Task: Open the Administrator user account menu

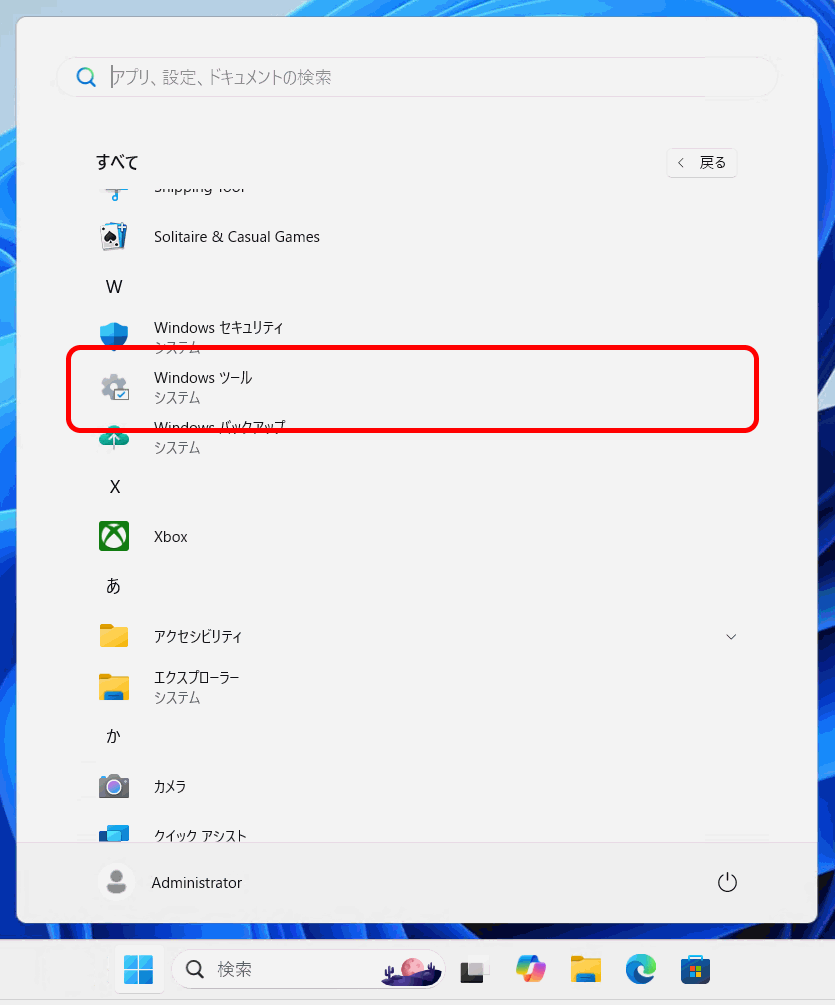Action: click(x=172, y=882)
